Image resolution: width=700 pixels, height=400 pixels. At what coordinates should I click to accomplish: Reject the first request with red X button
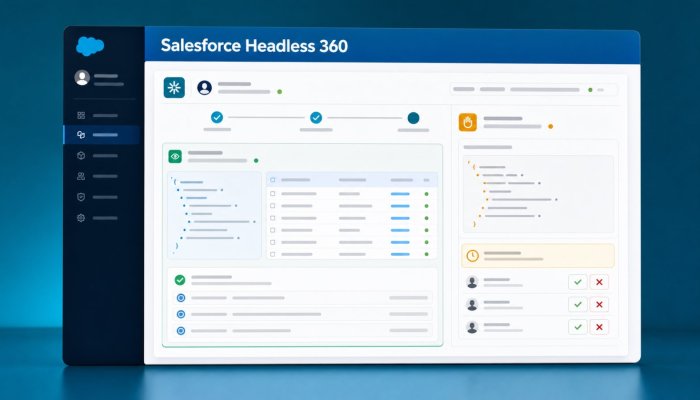(599, 282)
